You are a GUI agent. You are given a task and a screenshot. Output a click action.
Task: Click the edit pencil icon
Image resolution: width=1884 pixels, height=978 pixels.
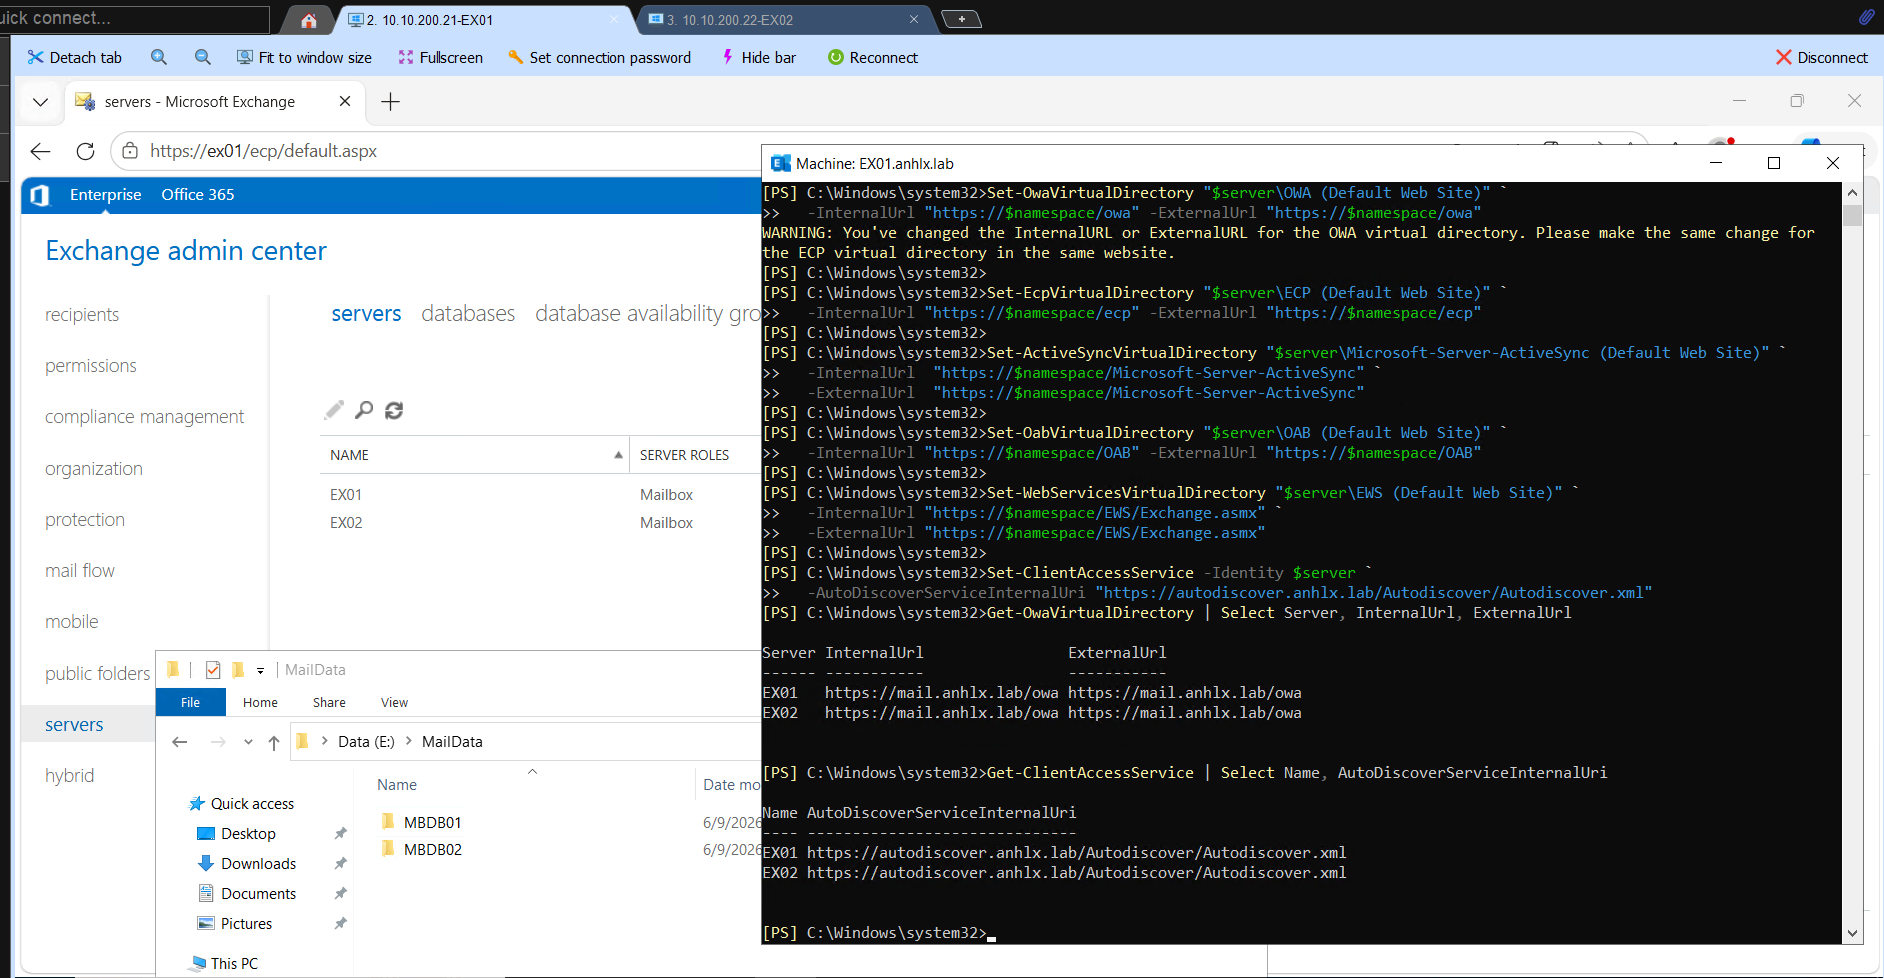click(x=334, y=410)
